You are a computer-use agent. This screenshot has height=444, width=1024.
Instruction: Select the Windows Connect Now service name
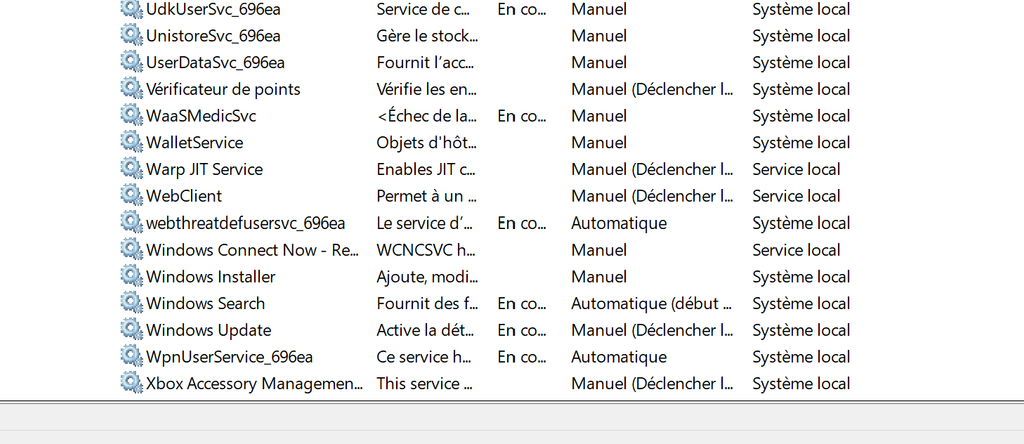click(x=253, y=250)
